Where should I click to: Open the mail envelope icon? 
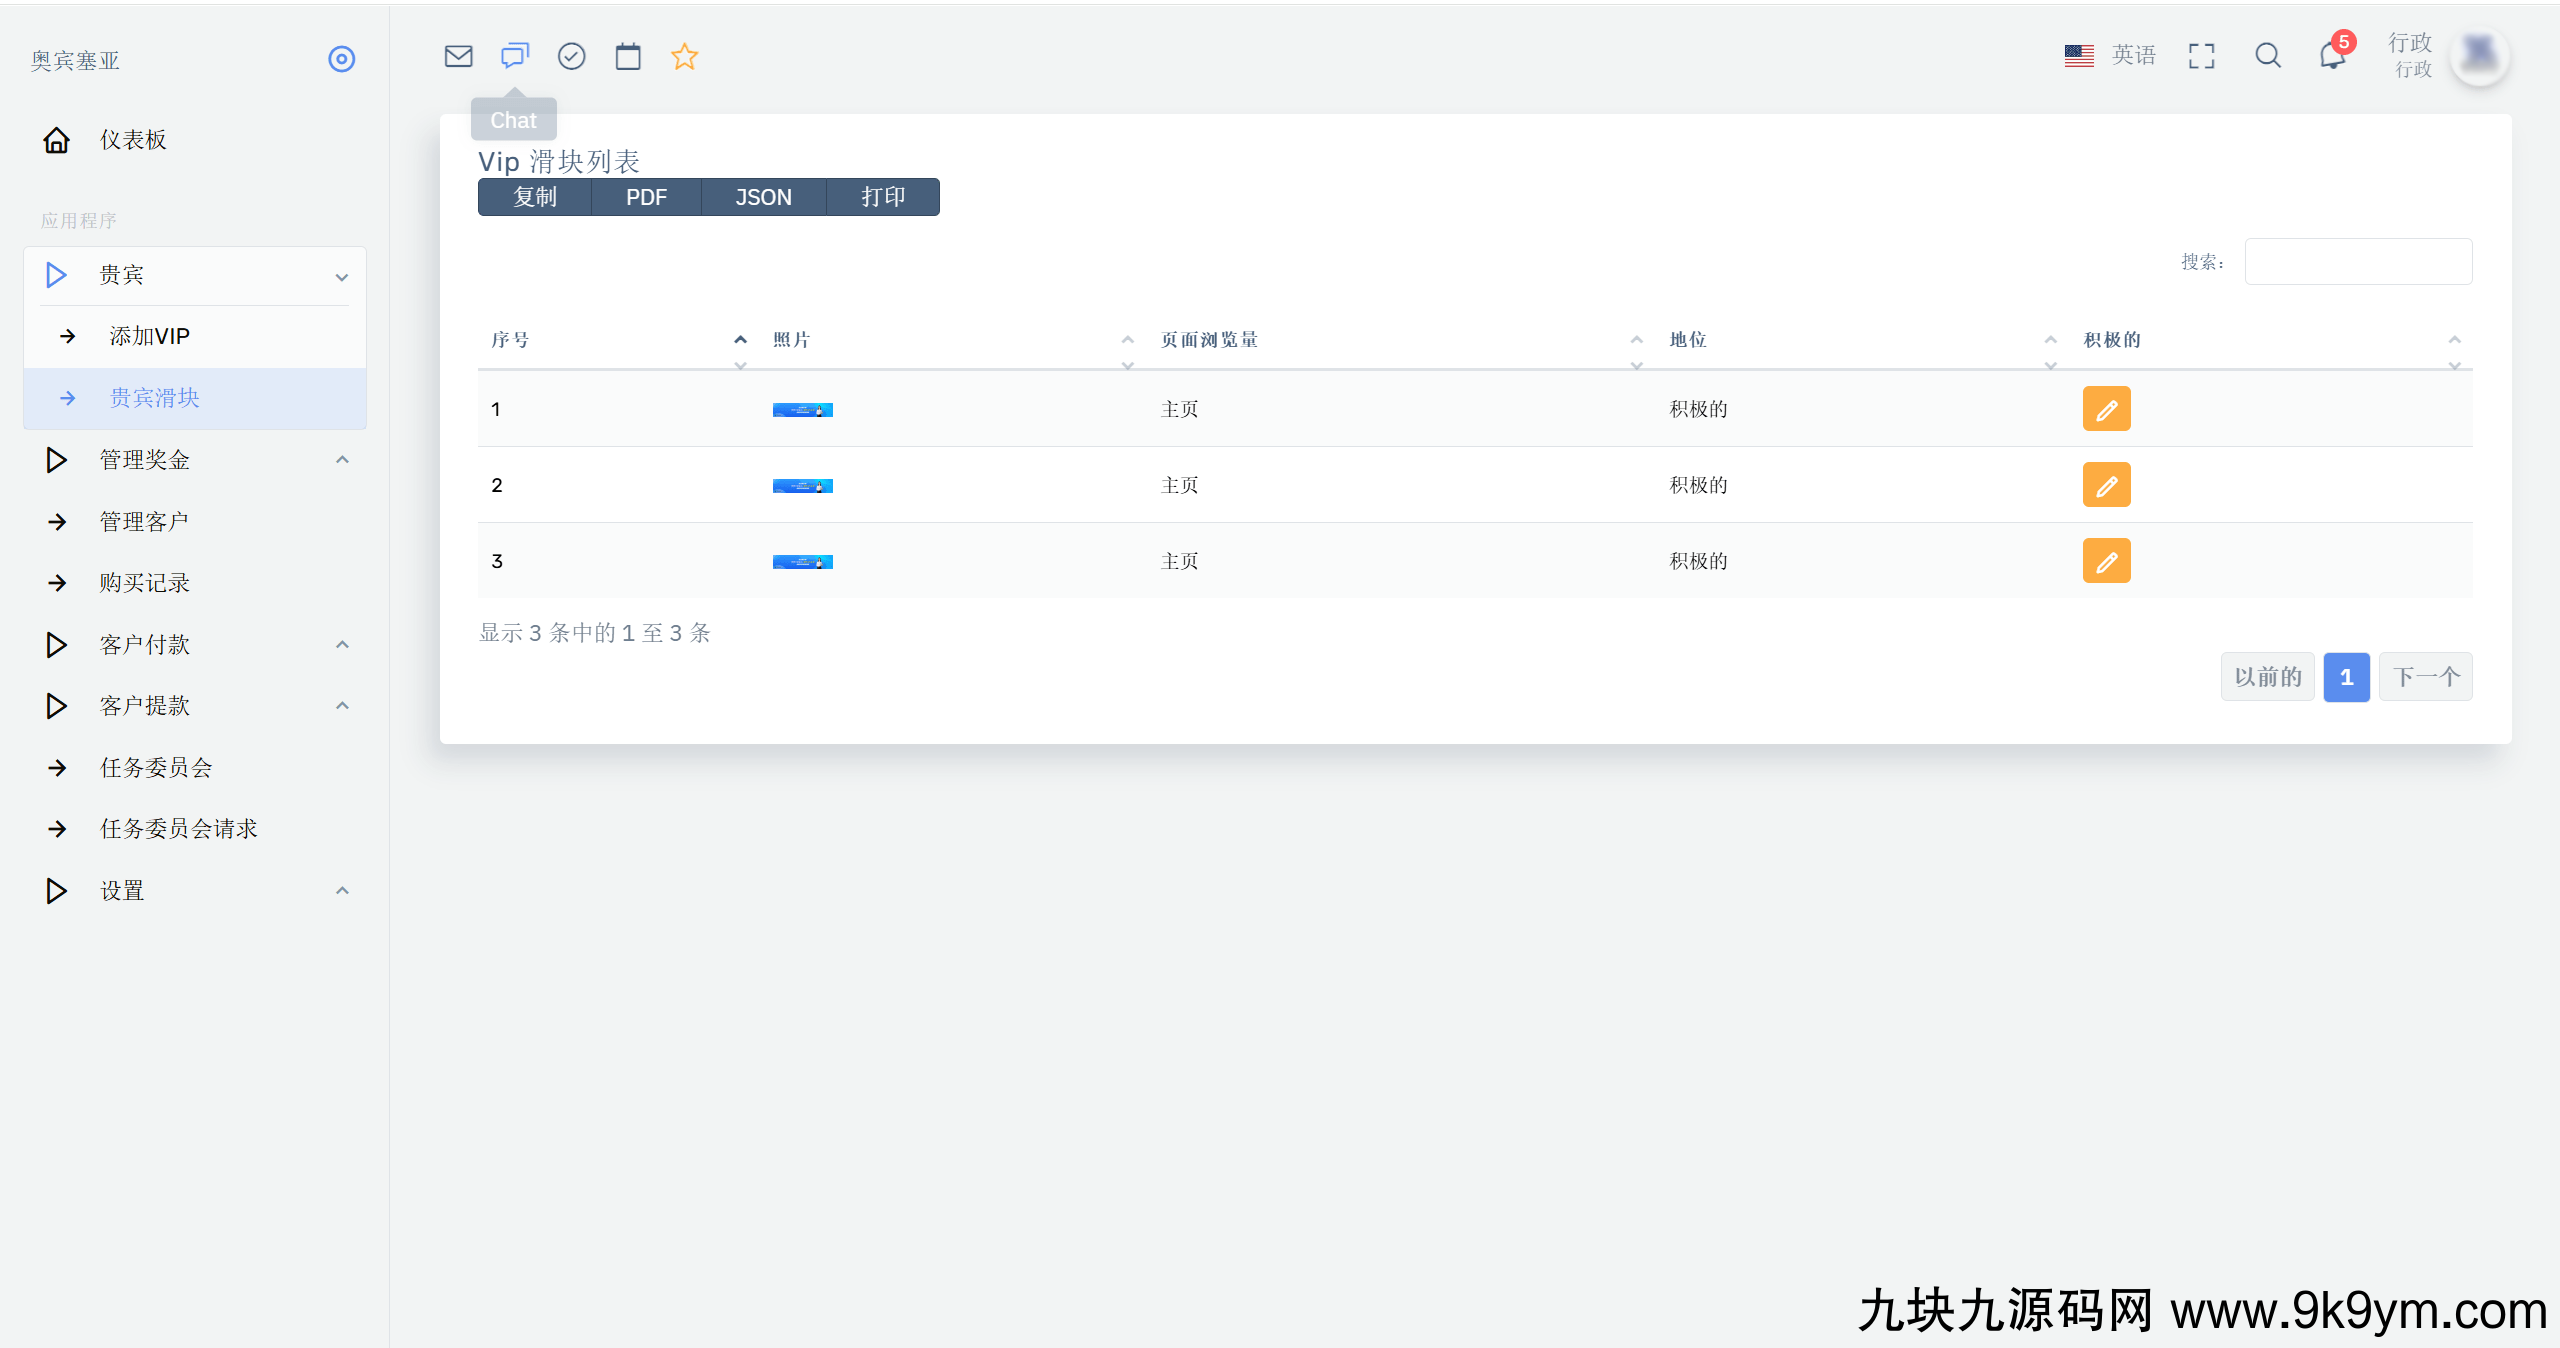point(458,56)
